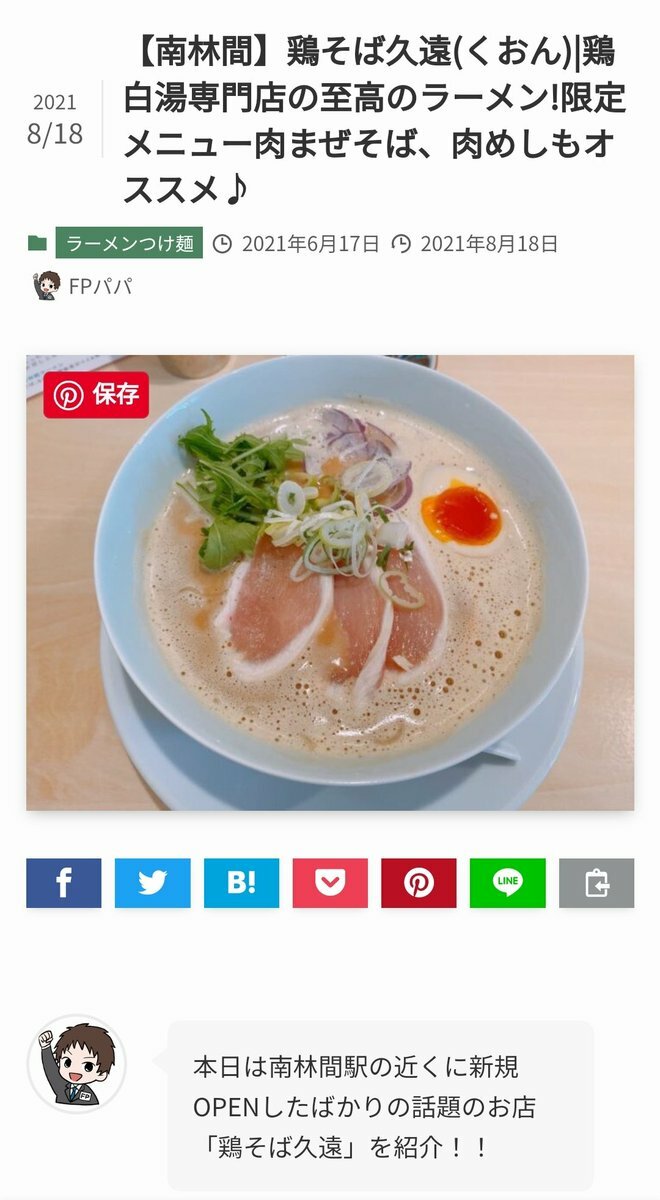Click the updated date 2021年8月18日
660x1200 pixels.
click(489, 243)
